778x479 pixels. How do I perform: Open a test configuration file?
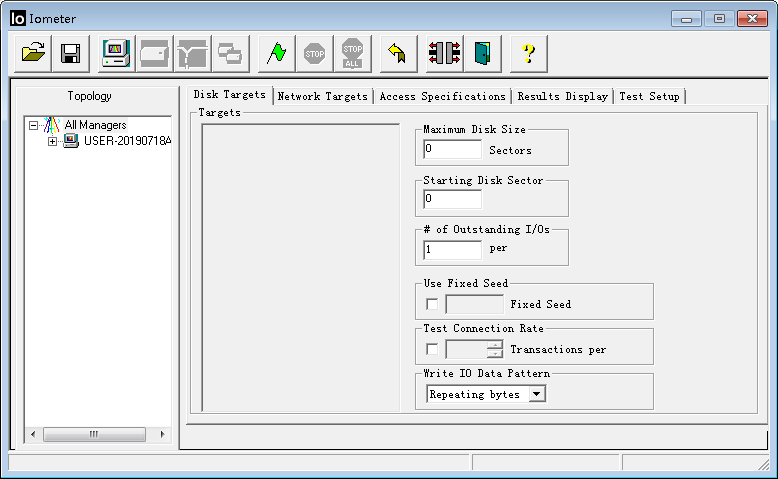[33, 53]
